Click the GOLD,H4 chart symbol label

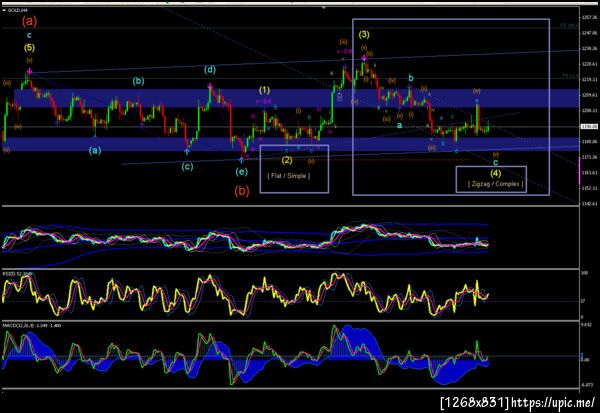tap(17, 10)
